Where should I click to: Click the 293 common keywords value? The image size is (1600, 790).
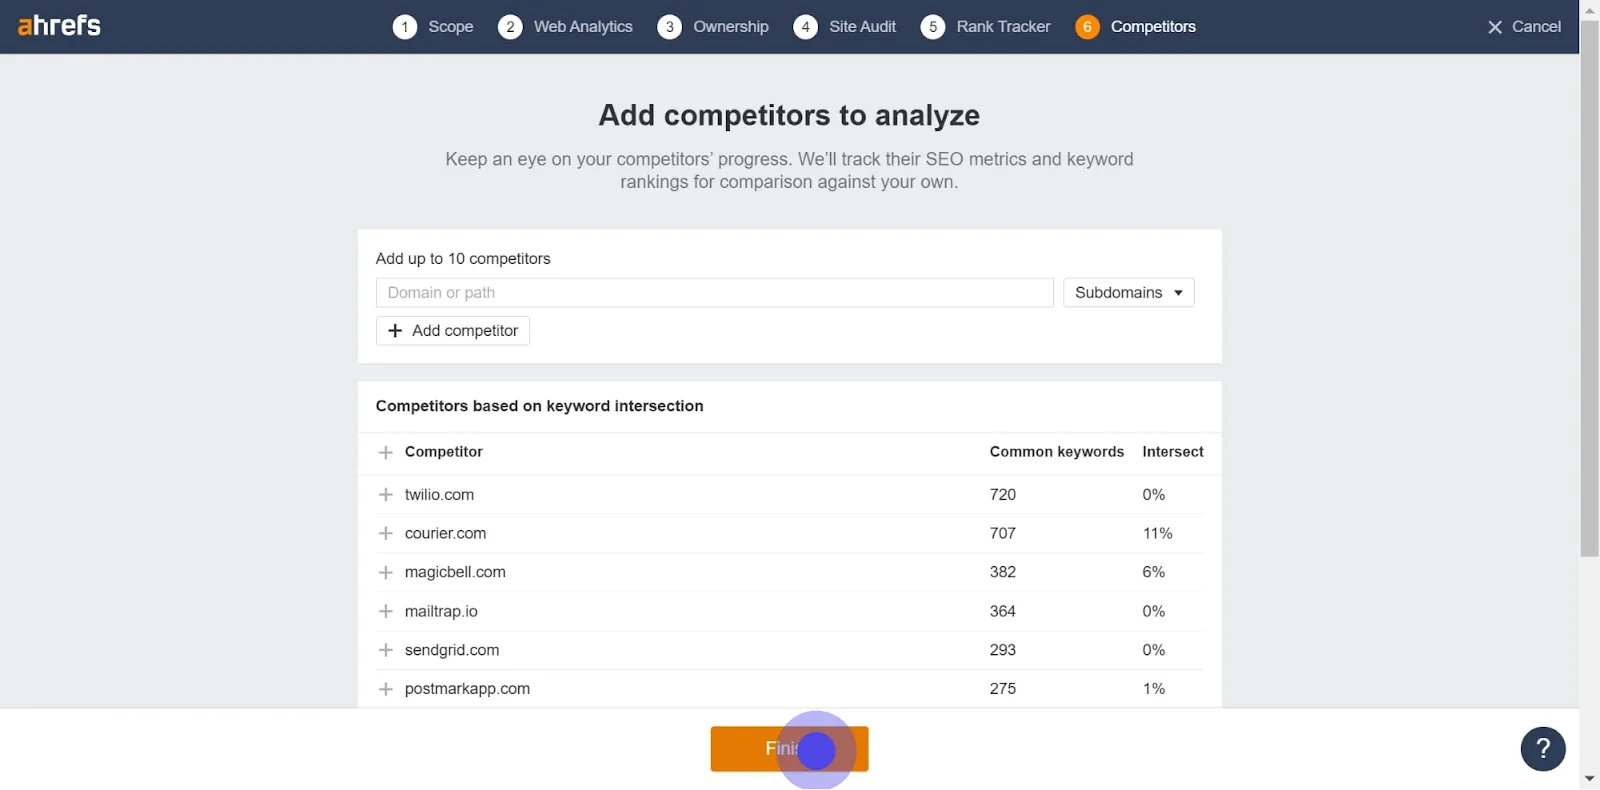(x=1003, y=650)
